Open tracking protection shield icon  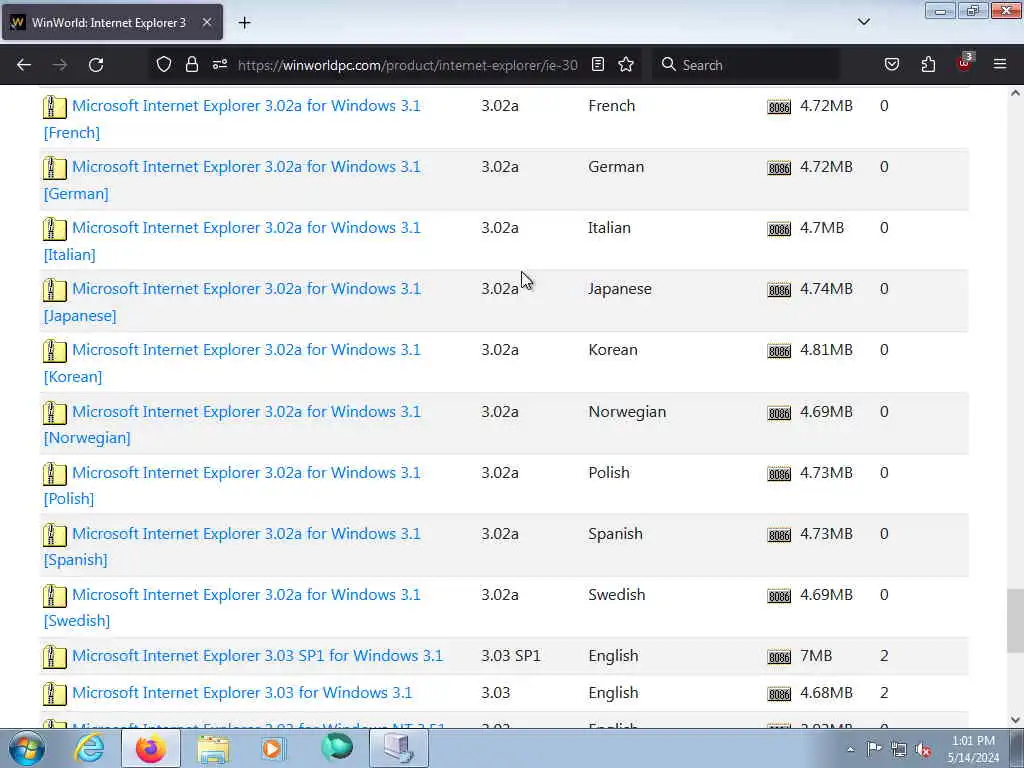[x=163, y=65]
